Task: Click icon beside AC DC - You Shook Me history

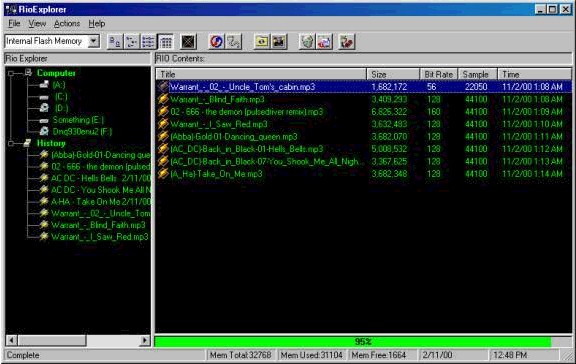Action: (44, 190)
